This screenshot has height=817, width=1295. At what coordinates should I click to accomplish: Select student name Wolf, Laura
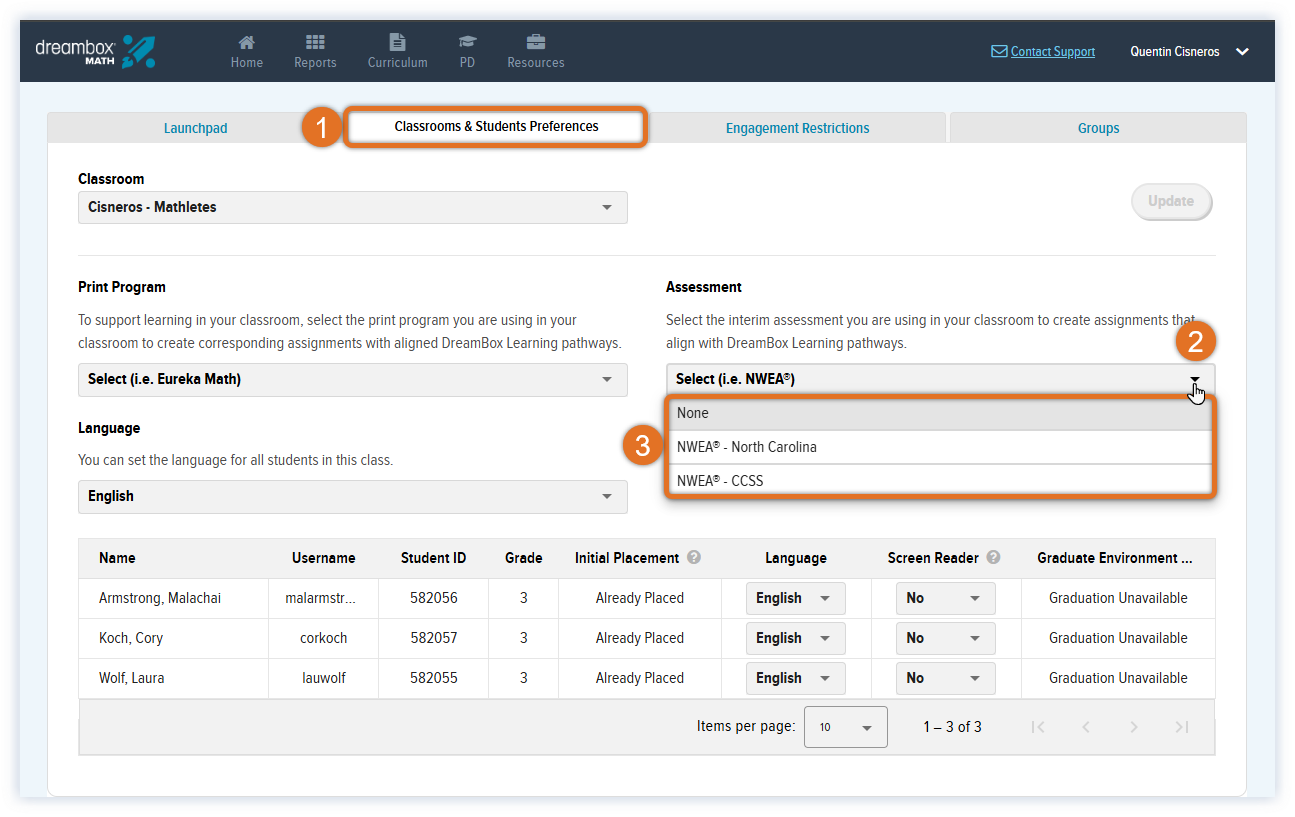click(x=132, y=678)
